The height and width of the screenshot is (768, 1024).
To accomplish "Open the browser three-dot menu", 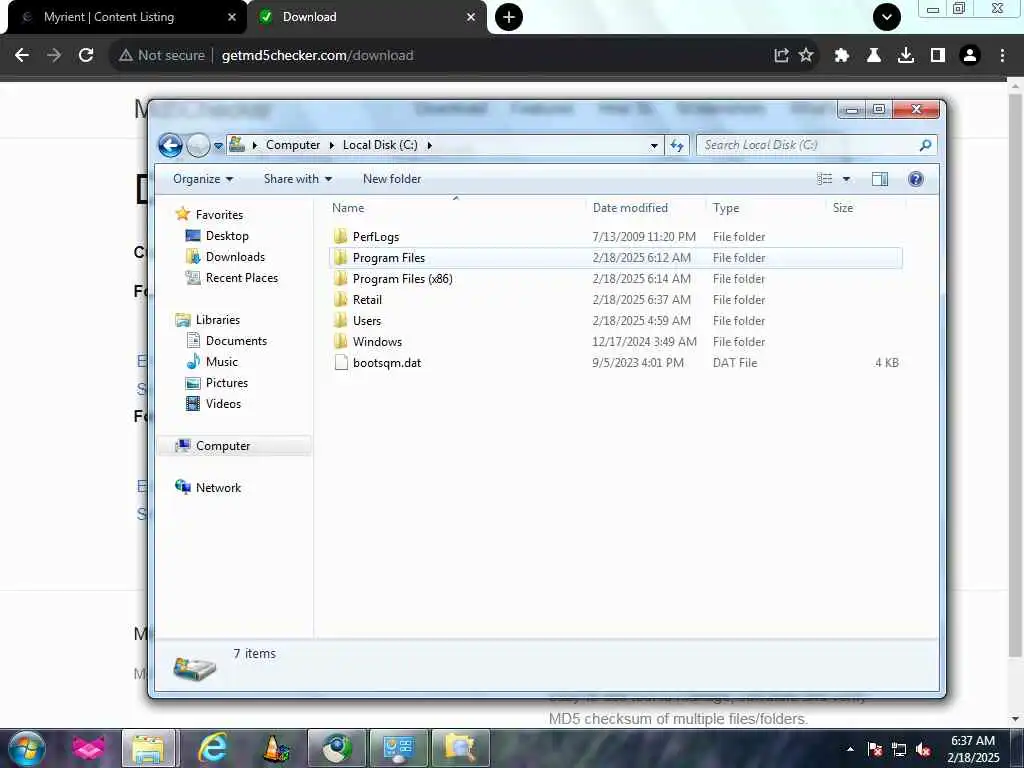I will (1002, 56).
